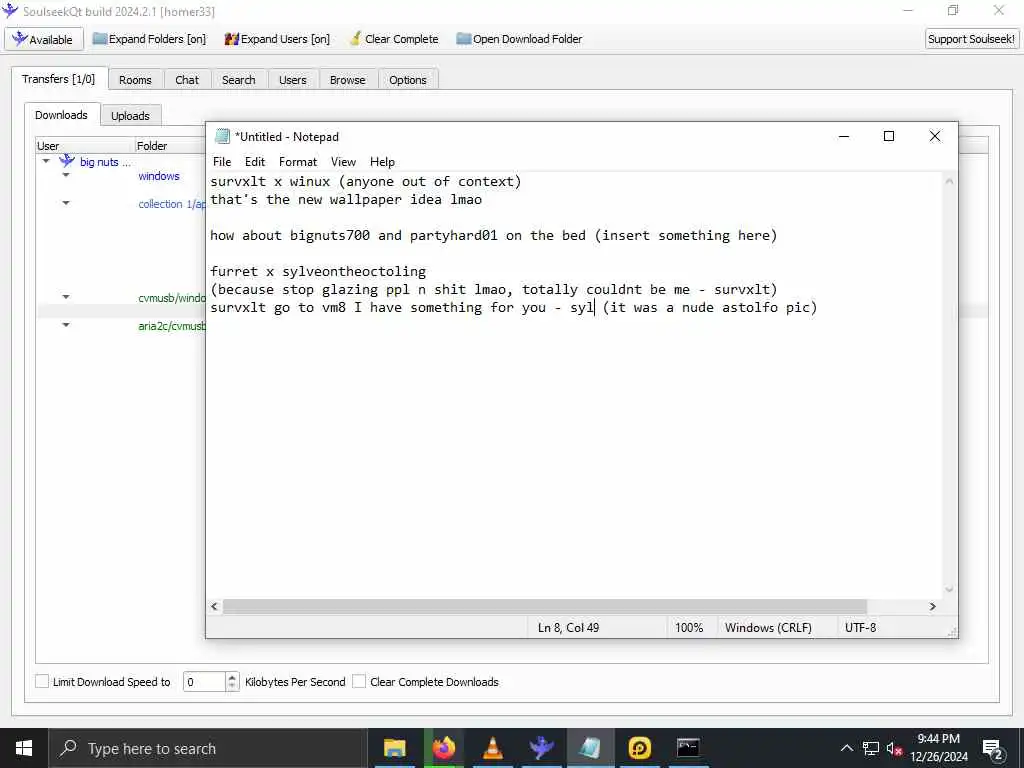Open Notepad File menu

[222, 162]
